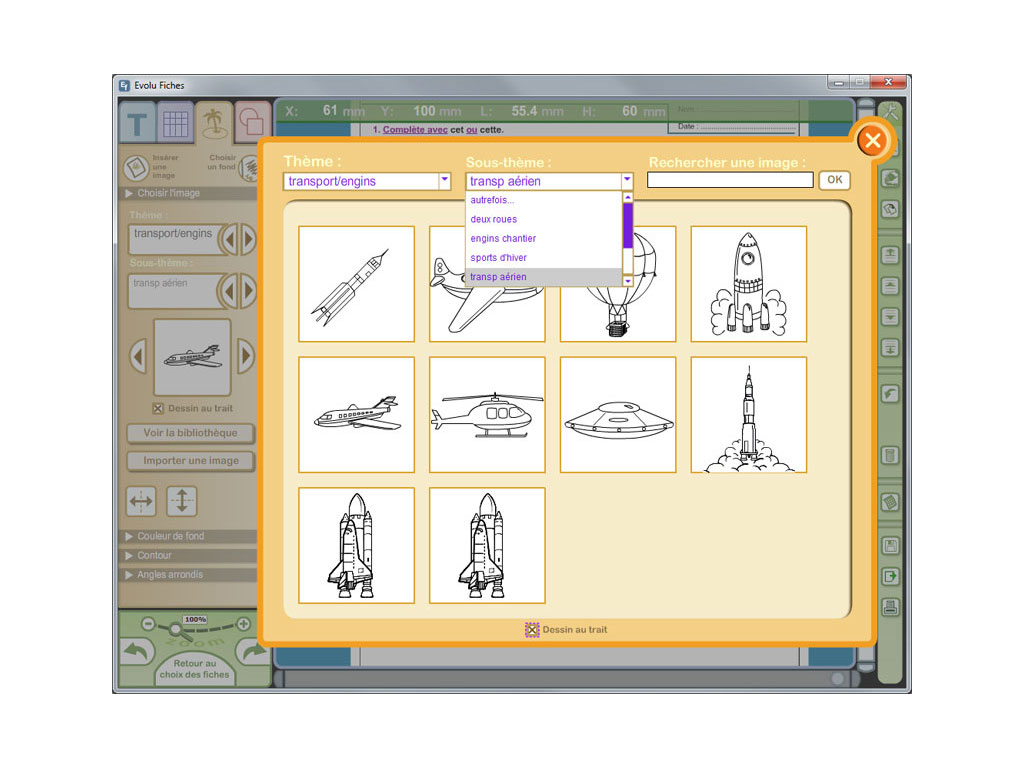
Task: Collapse the Sous-thème dropdown arrow
Action: (x=627, y=181)
